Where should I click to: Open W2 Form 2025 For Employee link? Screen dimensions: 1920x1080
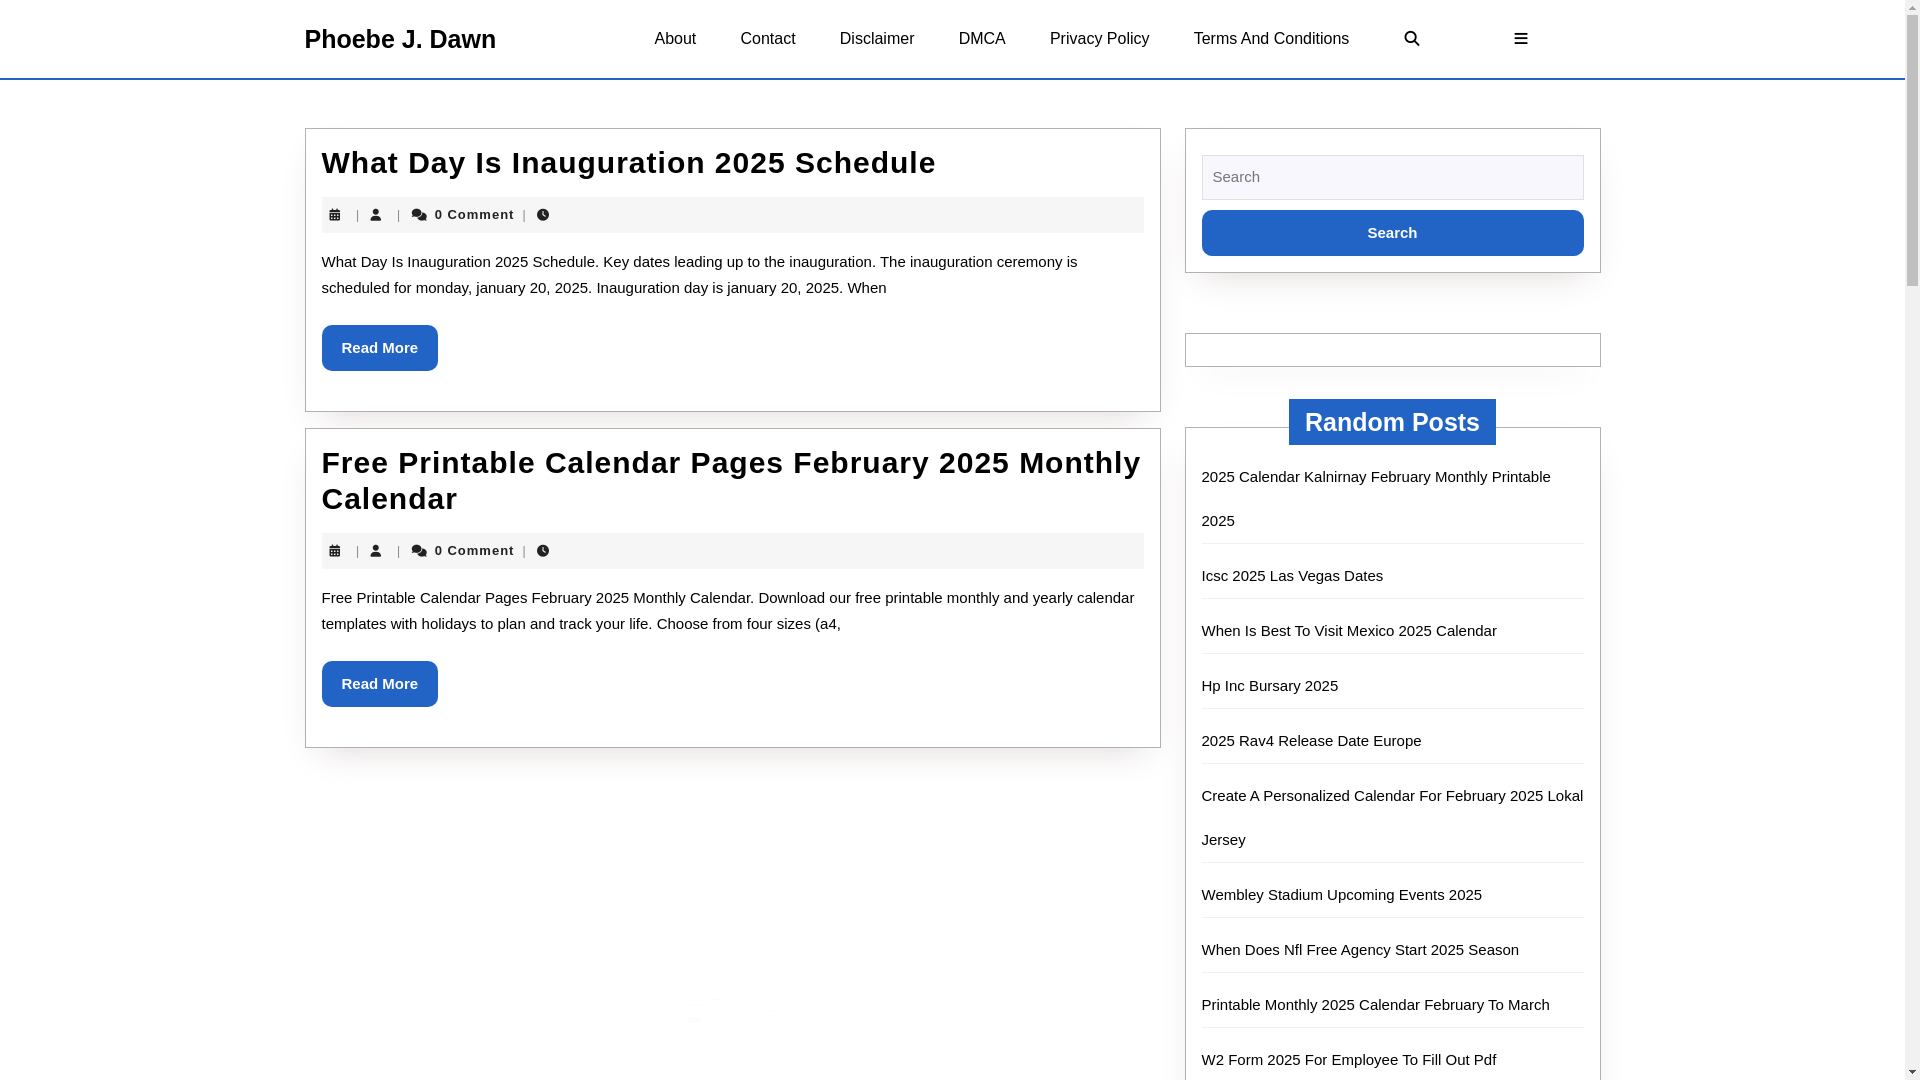click(x=1349, y=1060)
